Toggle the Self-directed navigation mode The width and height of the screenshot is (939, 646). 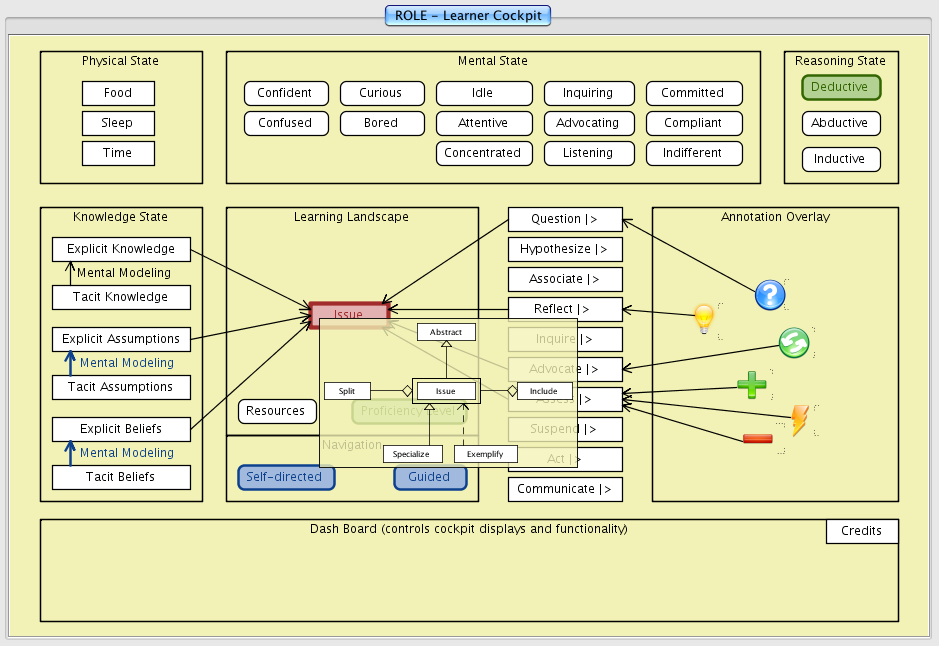click(x=285, y=477)
